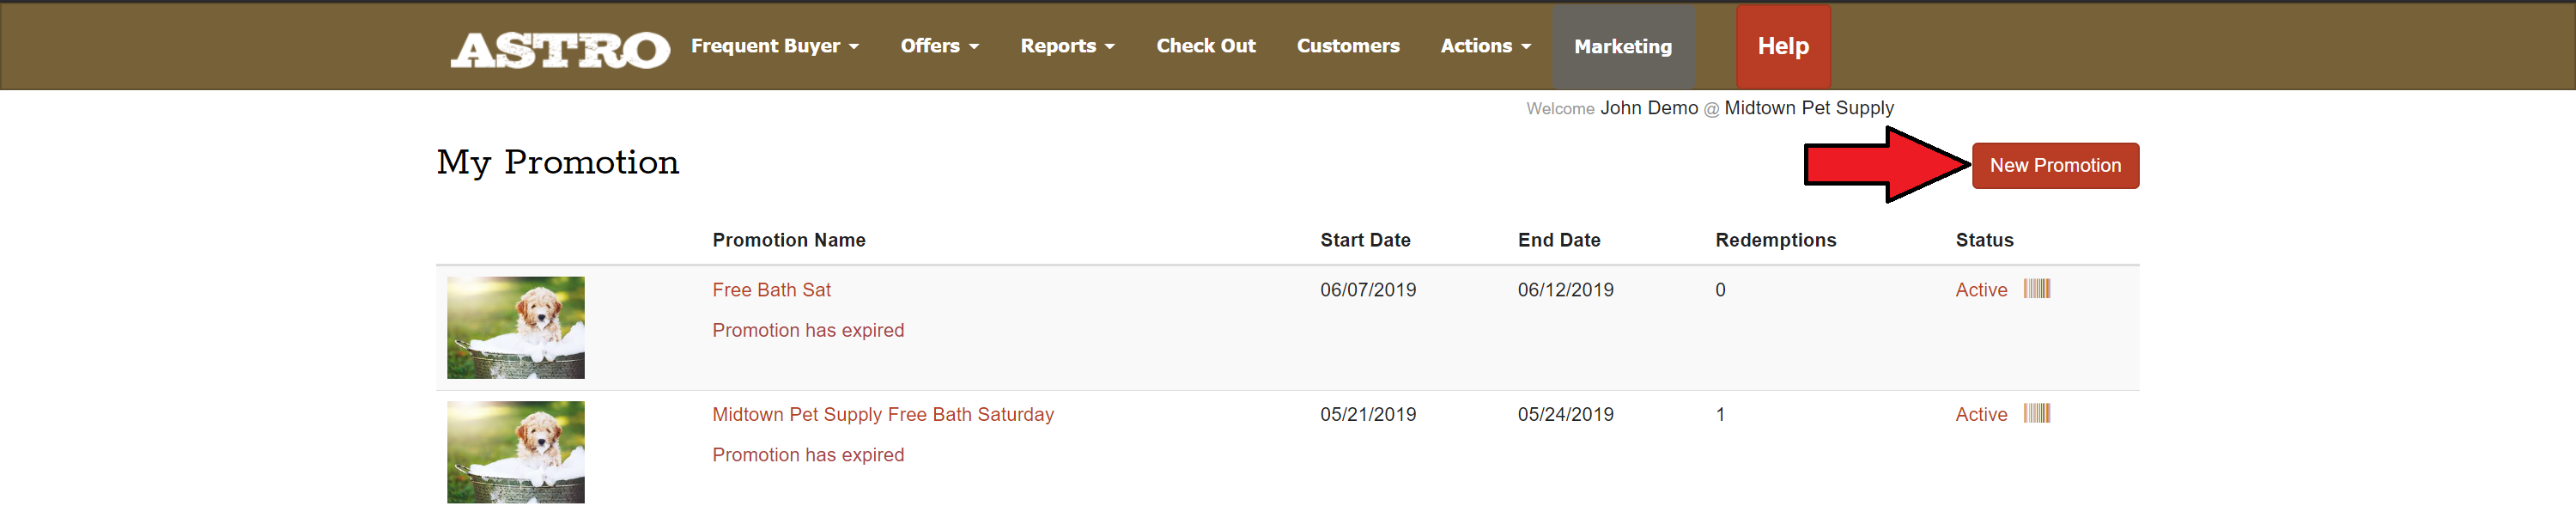Open the Frequent Buyer dropdown menu
This screenshot has height=506, width=2576.
click(774, 46)
